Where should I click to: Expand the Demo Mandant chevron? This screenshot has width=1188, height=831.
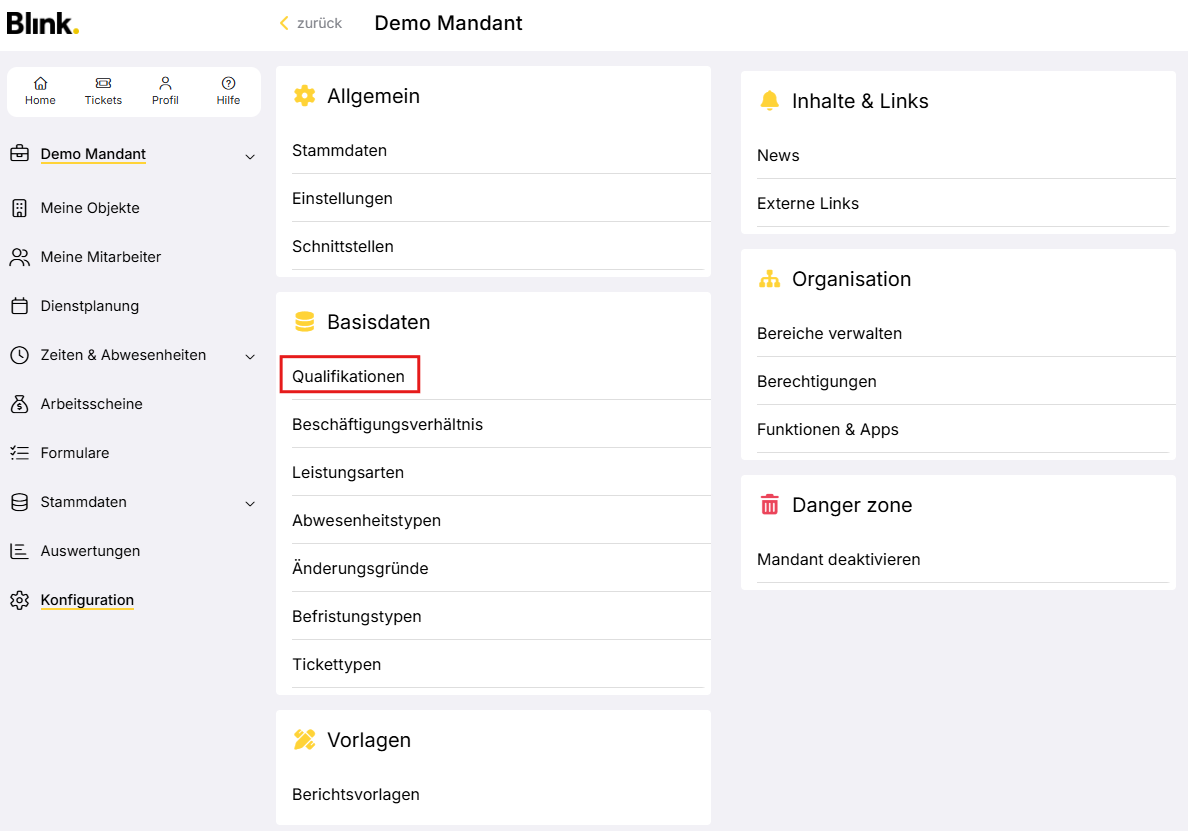(x=250, y=156)
